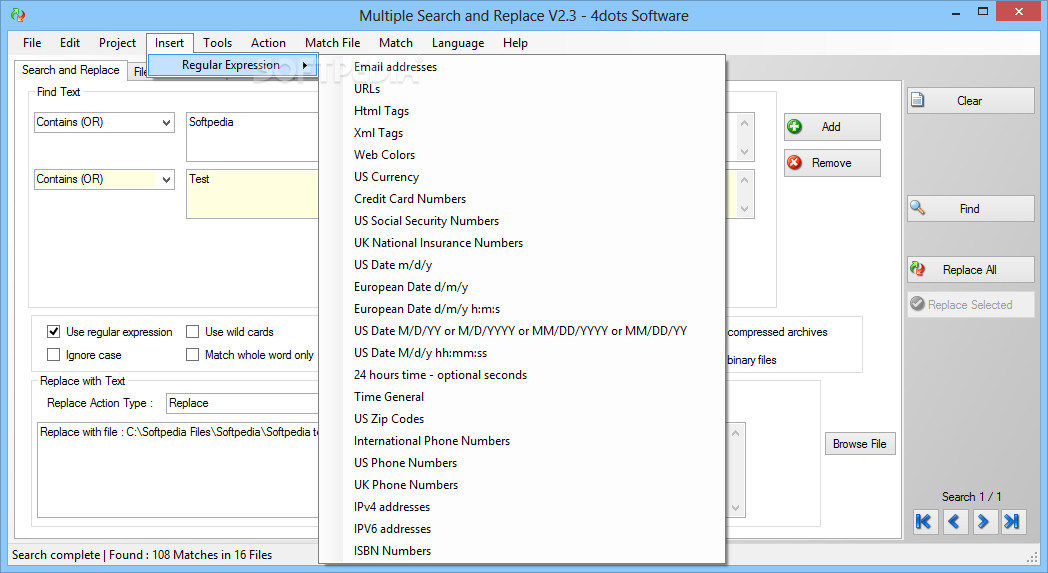
Task: Open the Action menu
Action: pyautogui.click(x=268, y=43)
